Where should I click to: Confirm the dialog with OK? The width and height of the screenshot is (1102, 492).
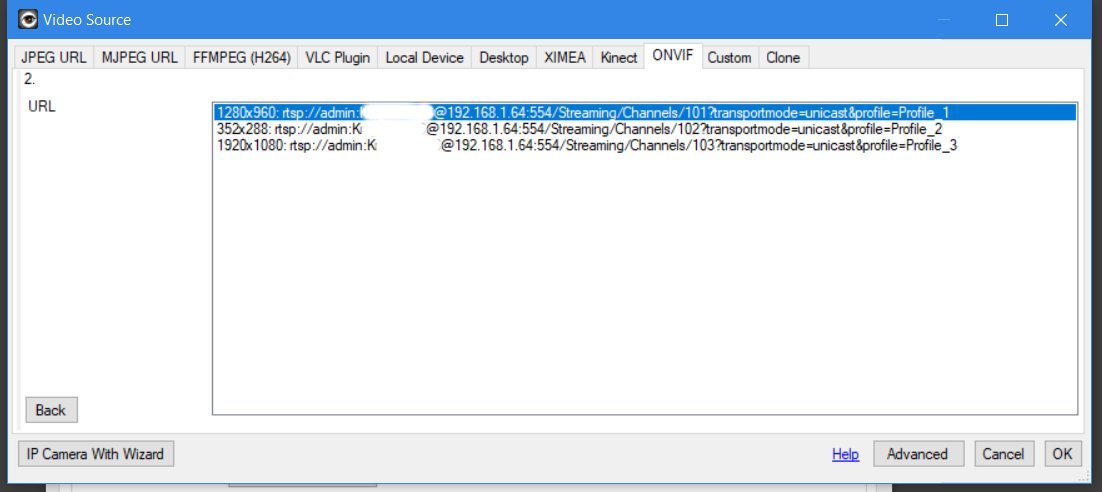pos(1062,454)
